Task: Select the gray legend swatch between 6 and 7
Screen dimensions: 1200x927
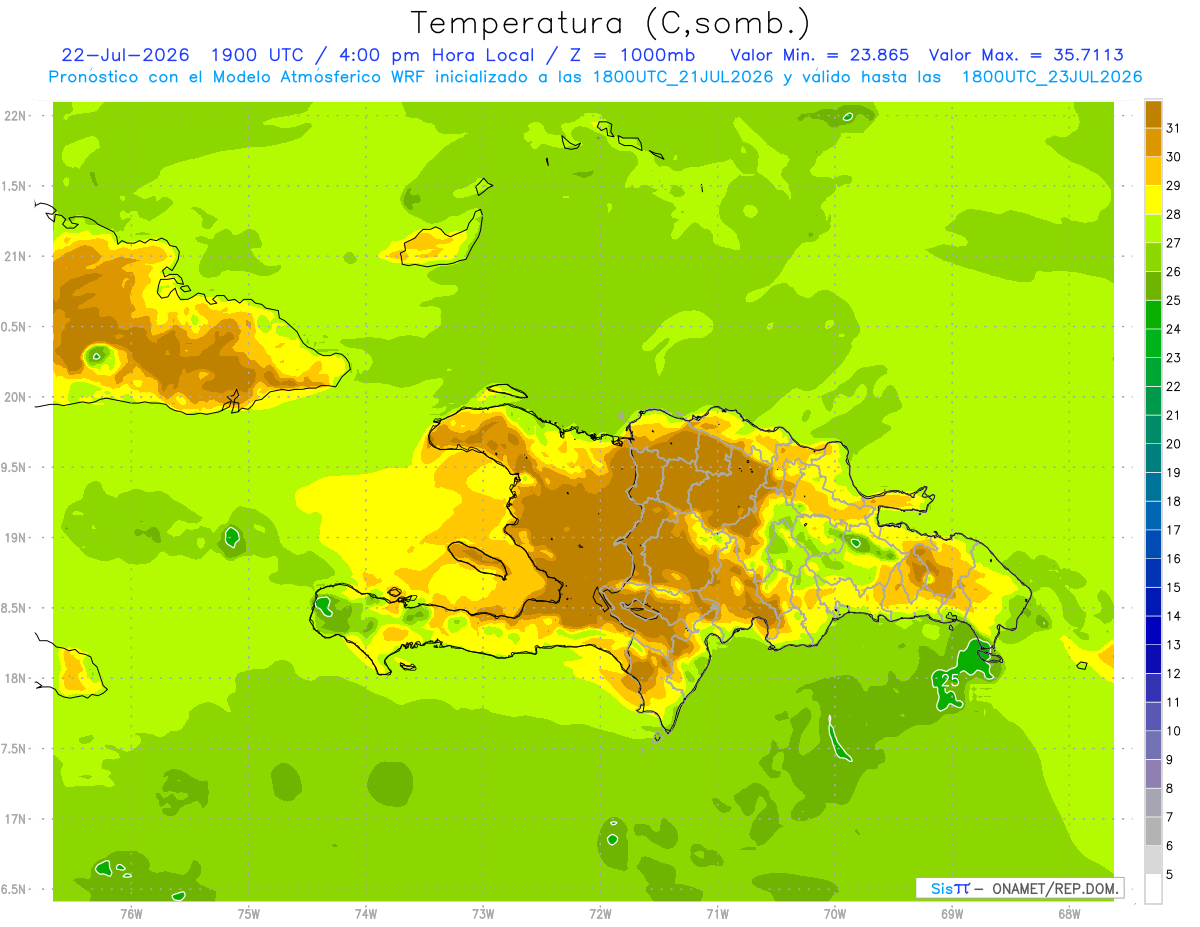Action: click(1153, 831)
